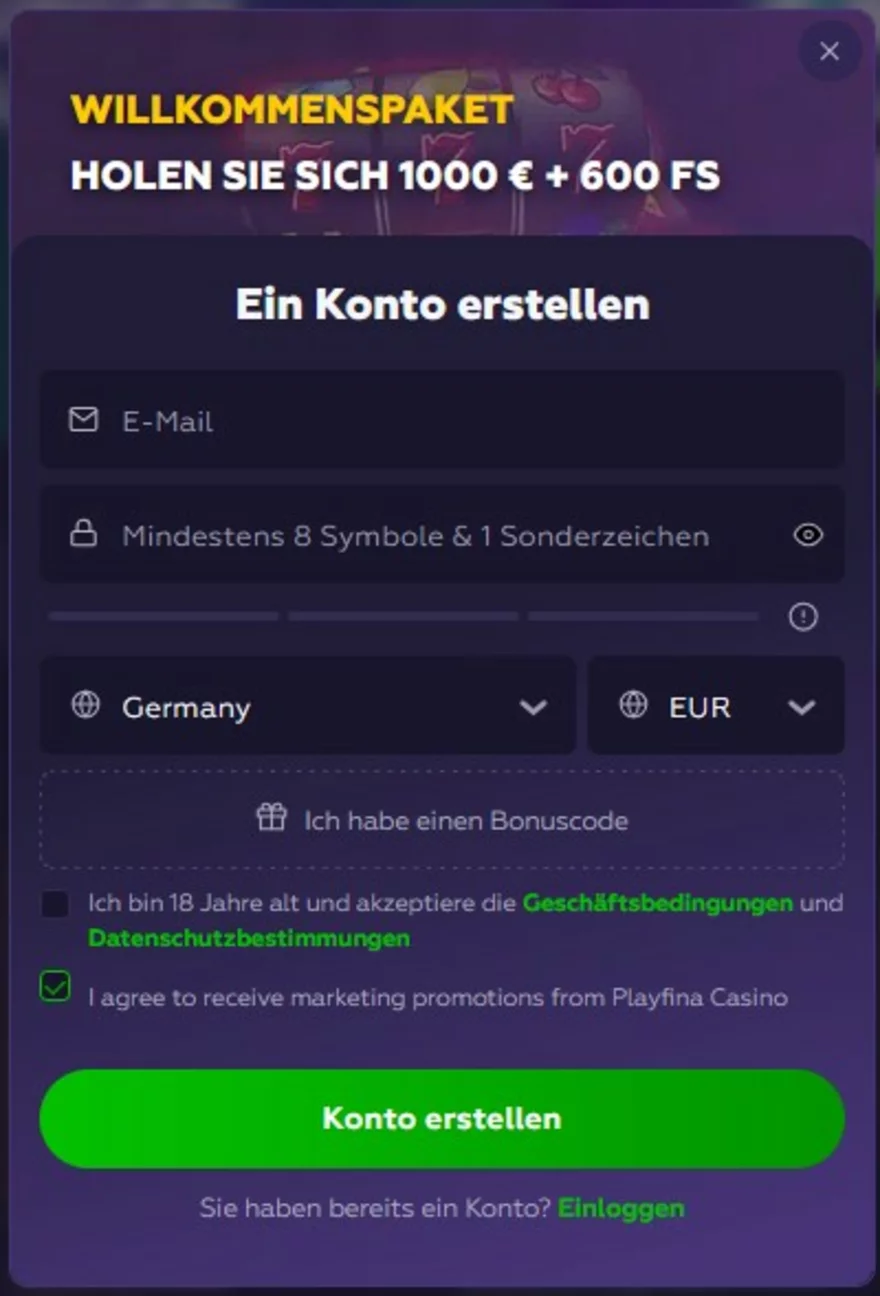The image size is (880, 1296).
Task: Uncheck the marketing promotions checkbox
Action: click(55, 987)
